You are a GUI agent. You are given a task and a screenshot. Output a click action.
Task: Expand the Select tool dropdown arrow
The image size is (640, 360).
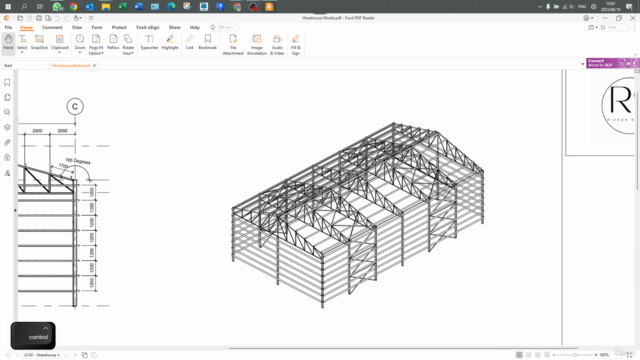22,53
